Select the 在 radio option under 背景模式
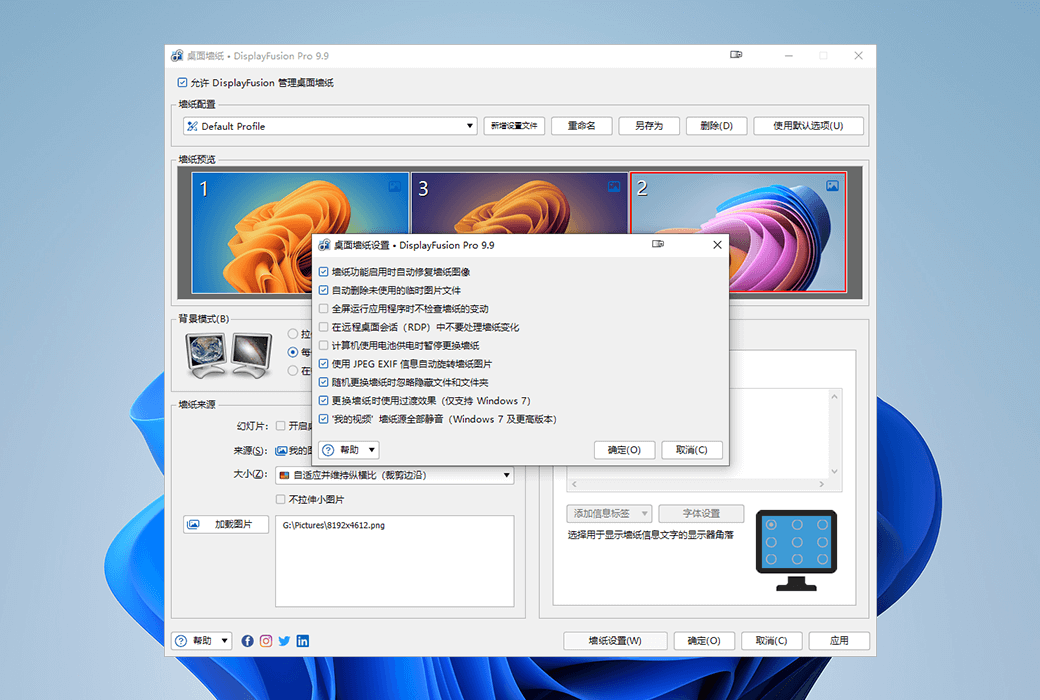 pos(292,371)
